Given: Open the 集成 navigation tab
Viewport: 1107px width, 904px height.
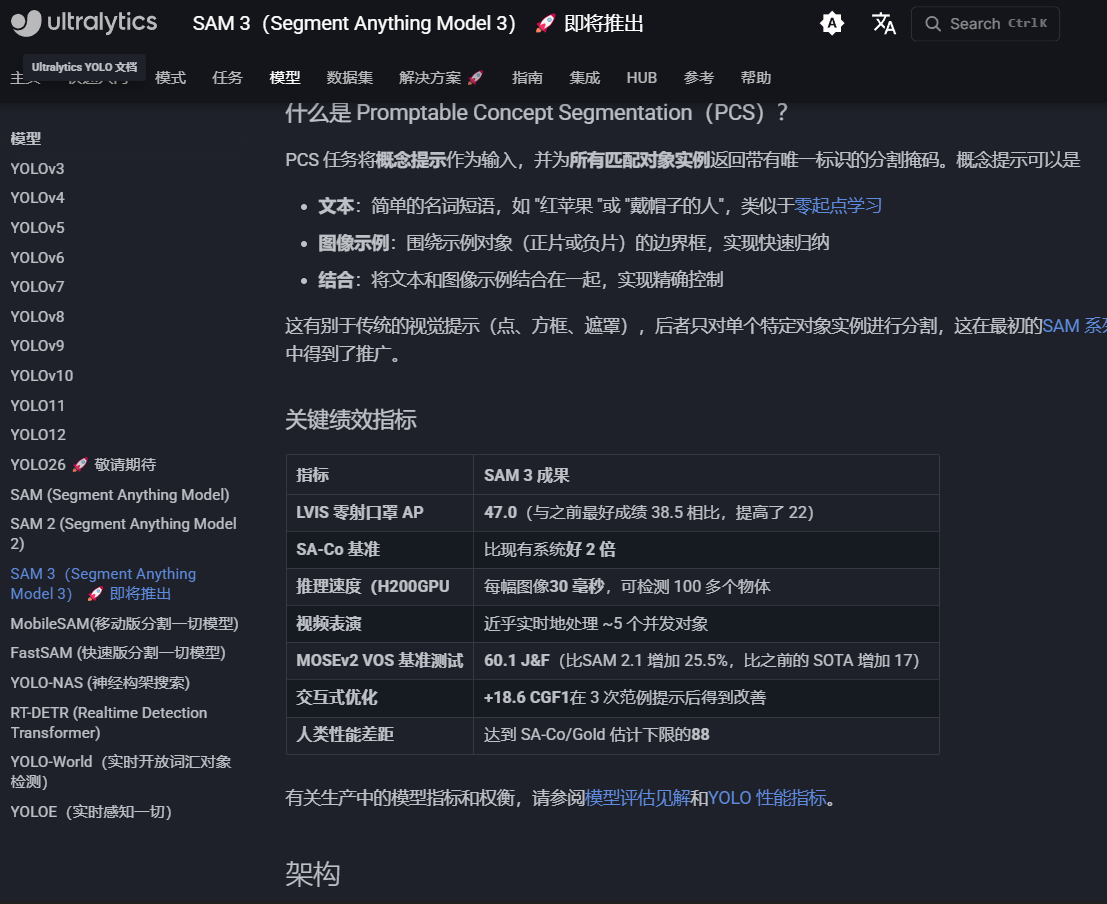Looking at the screenshot, I should tap(585, 78).
